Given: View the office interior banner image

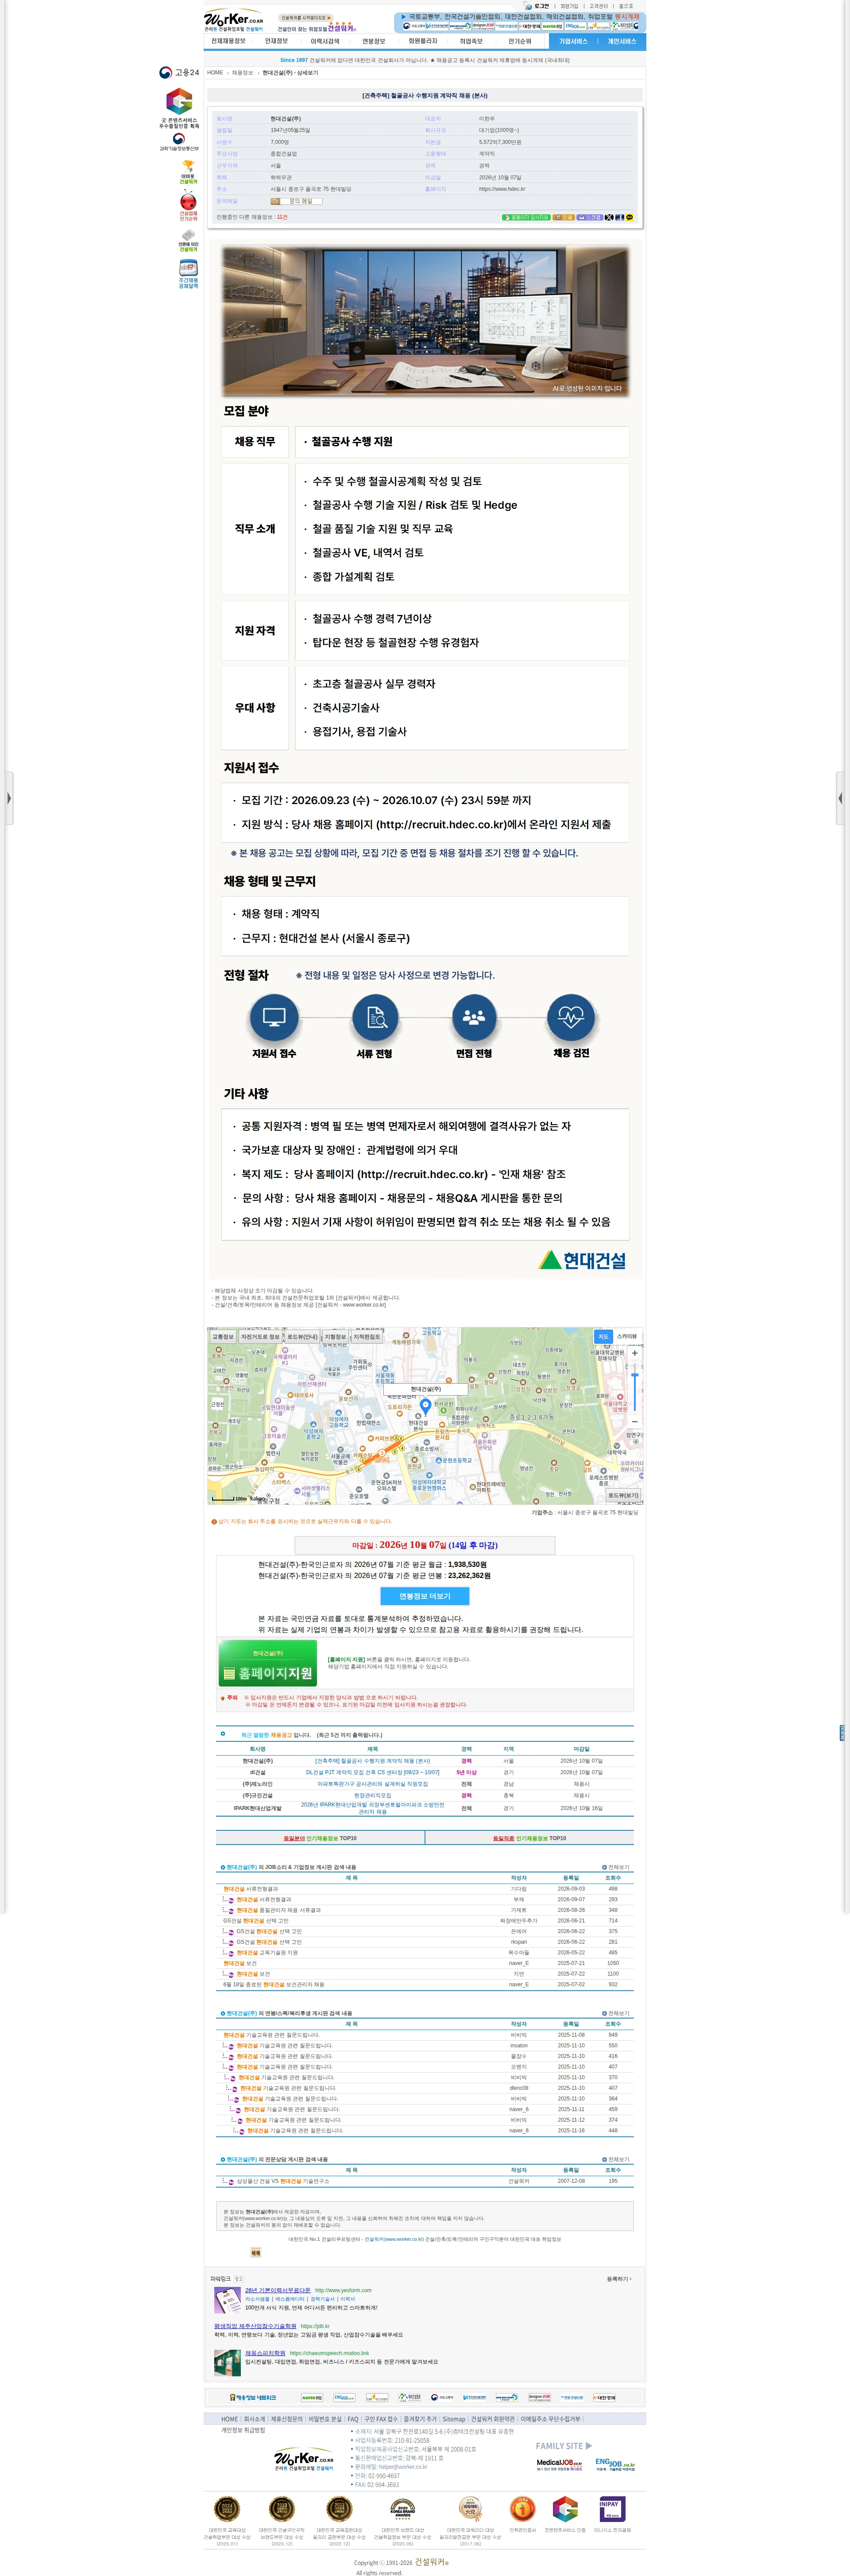Looking at the screenshot, I should pyautogui.click(x=425, y=321).
